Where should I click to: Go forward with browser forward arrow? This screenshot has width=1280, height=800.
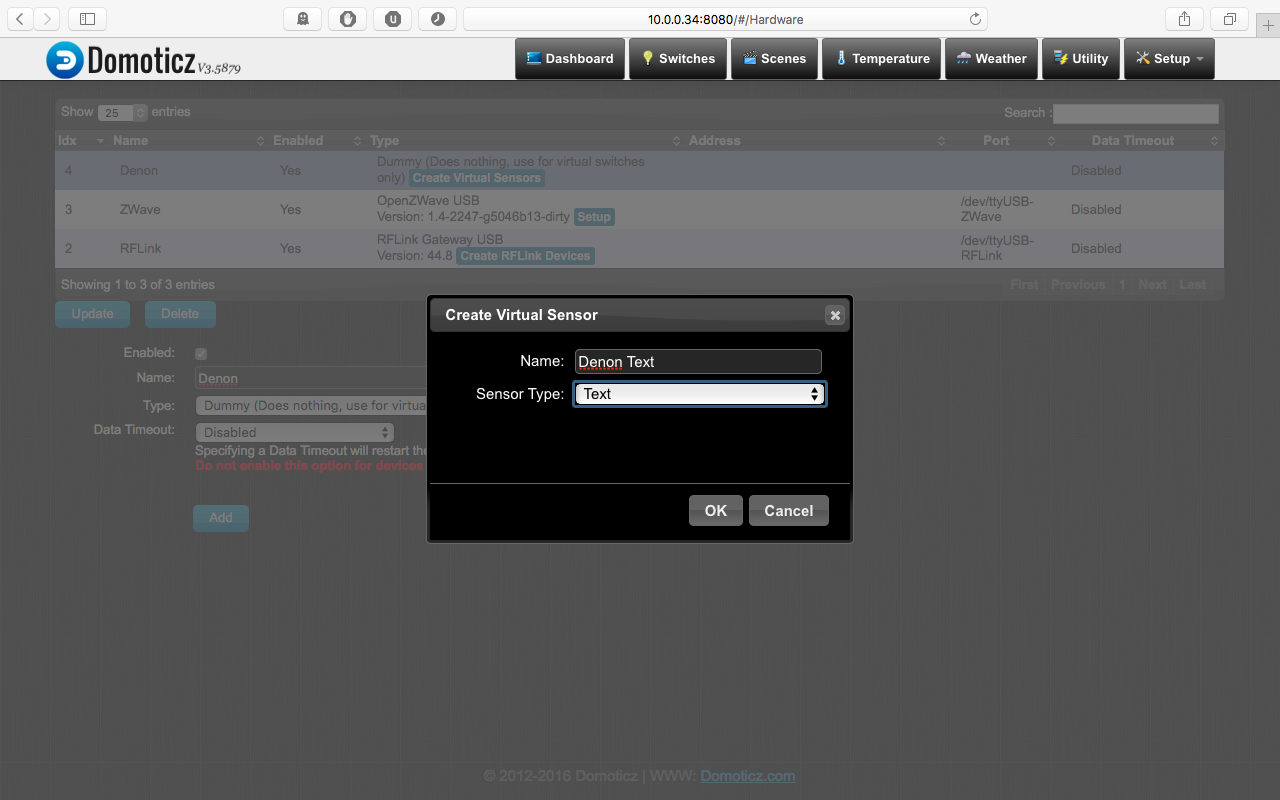tap(47, 19)
